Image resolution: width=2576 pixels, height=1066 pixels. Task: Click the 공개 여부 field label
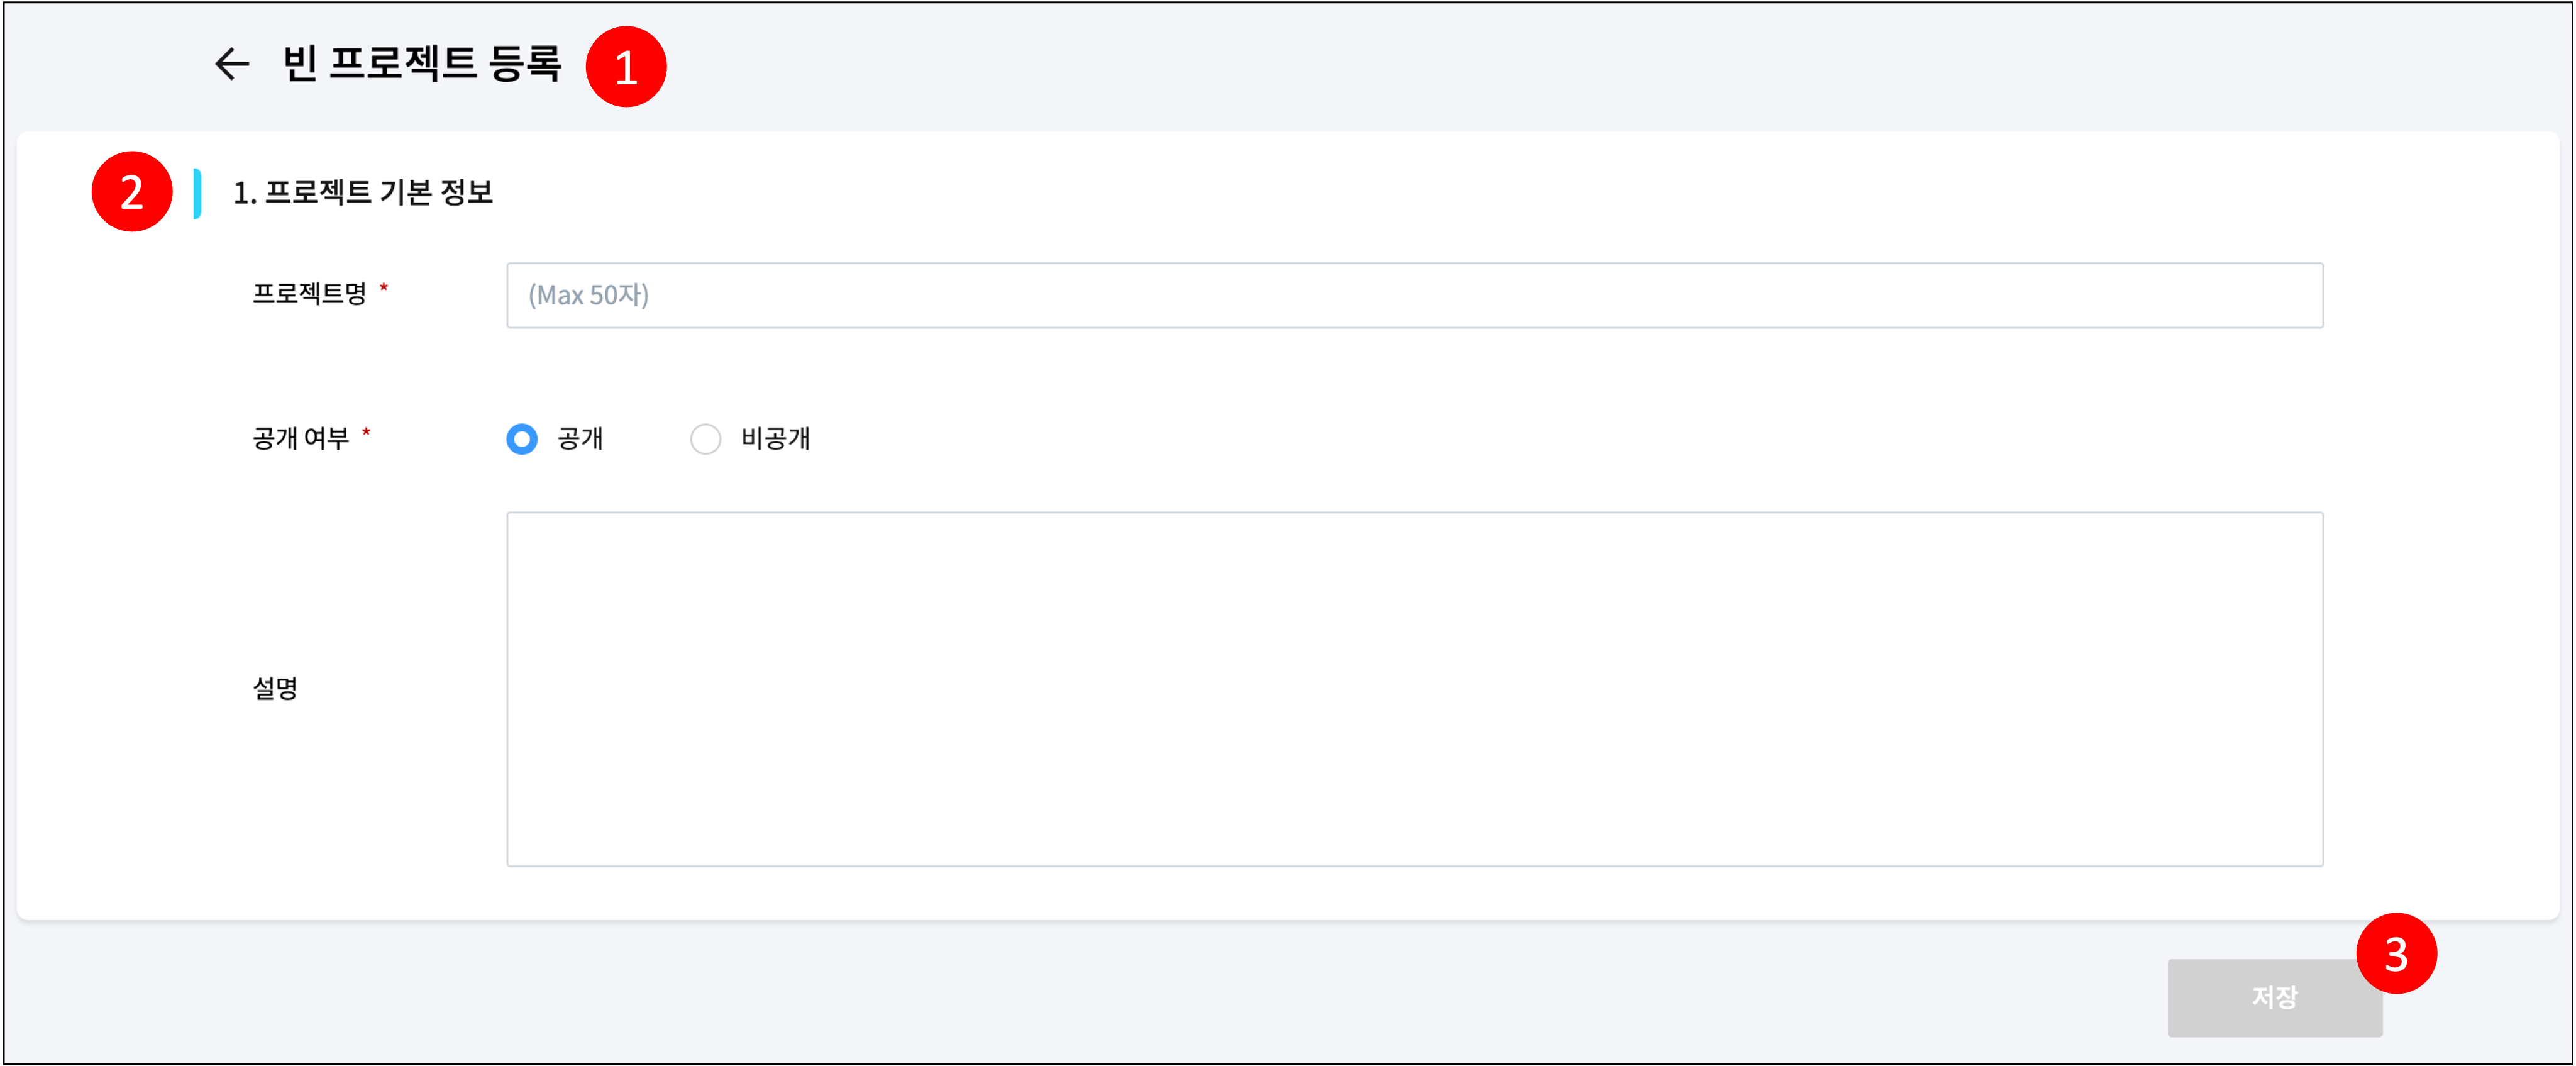point(300,439)
